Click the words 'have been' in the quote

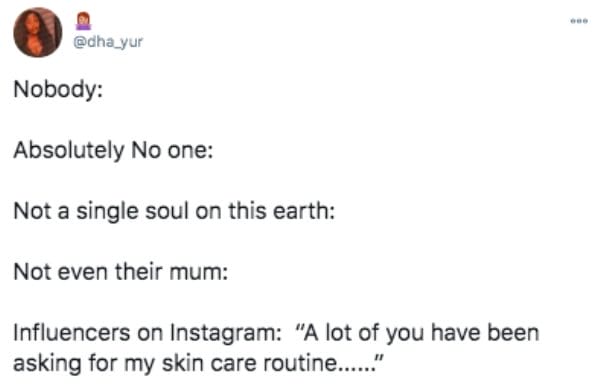486,333
